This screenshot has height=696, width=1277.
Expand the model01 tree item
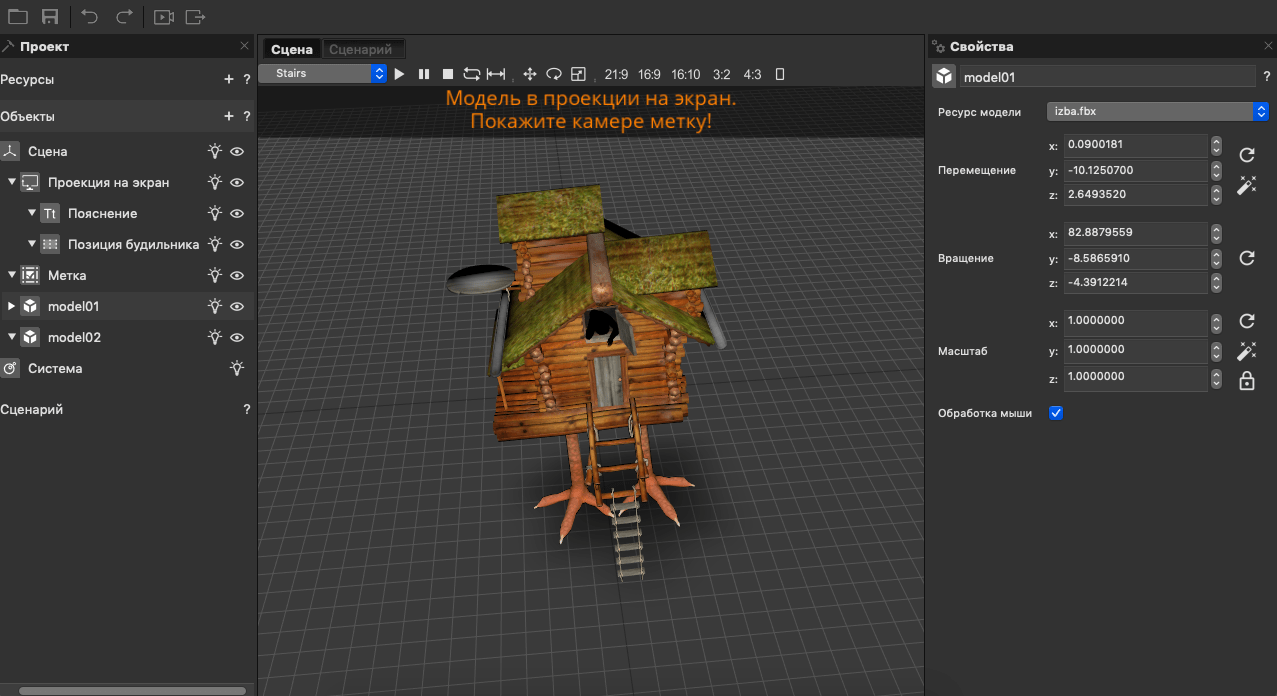(x=12, y=307)
